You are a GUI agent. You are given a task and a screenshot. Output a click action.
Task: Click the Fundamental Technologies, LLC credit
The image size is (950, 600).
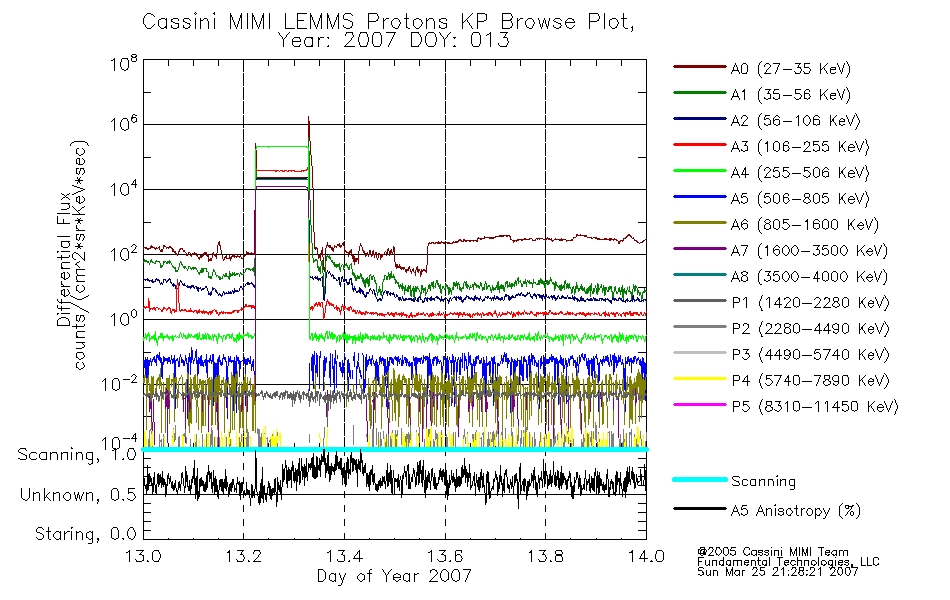pos(788,562)
